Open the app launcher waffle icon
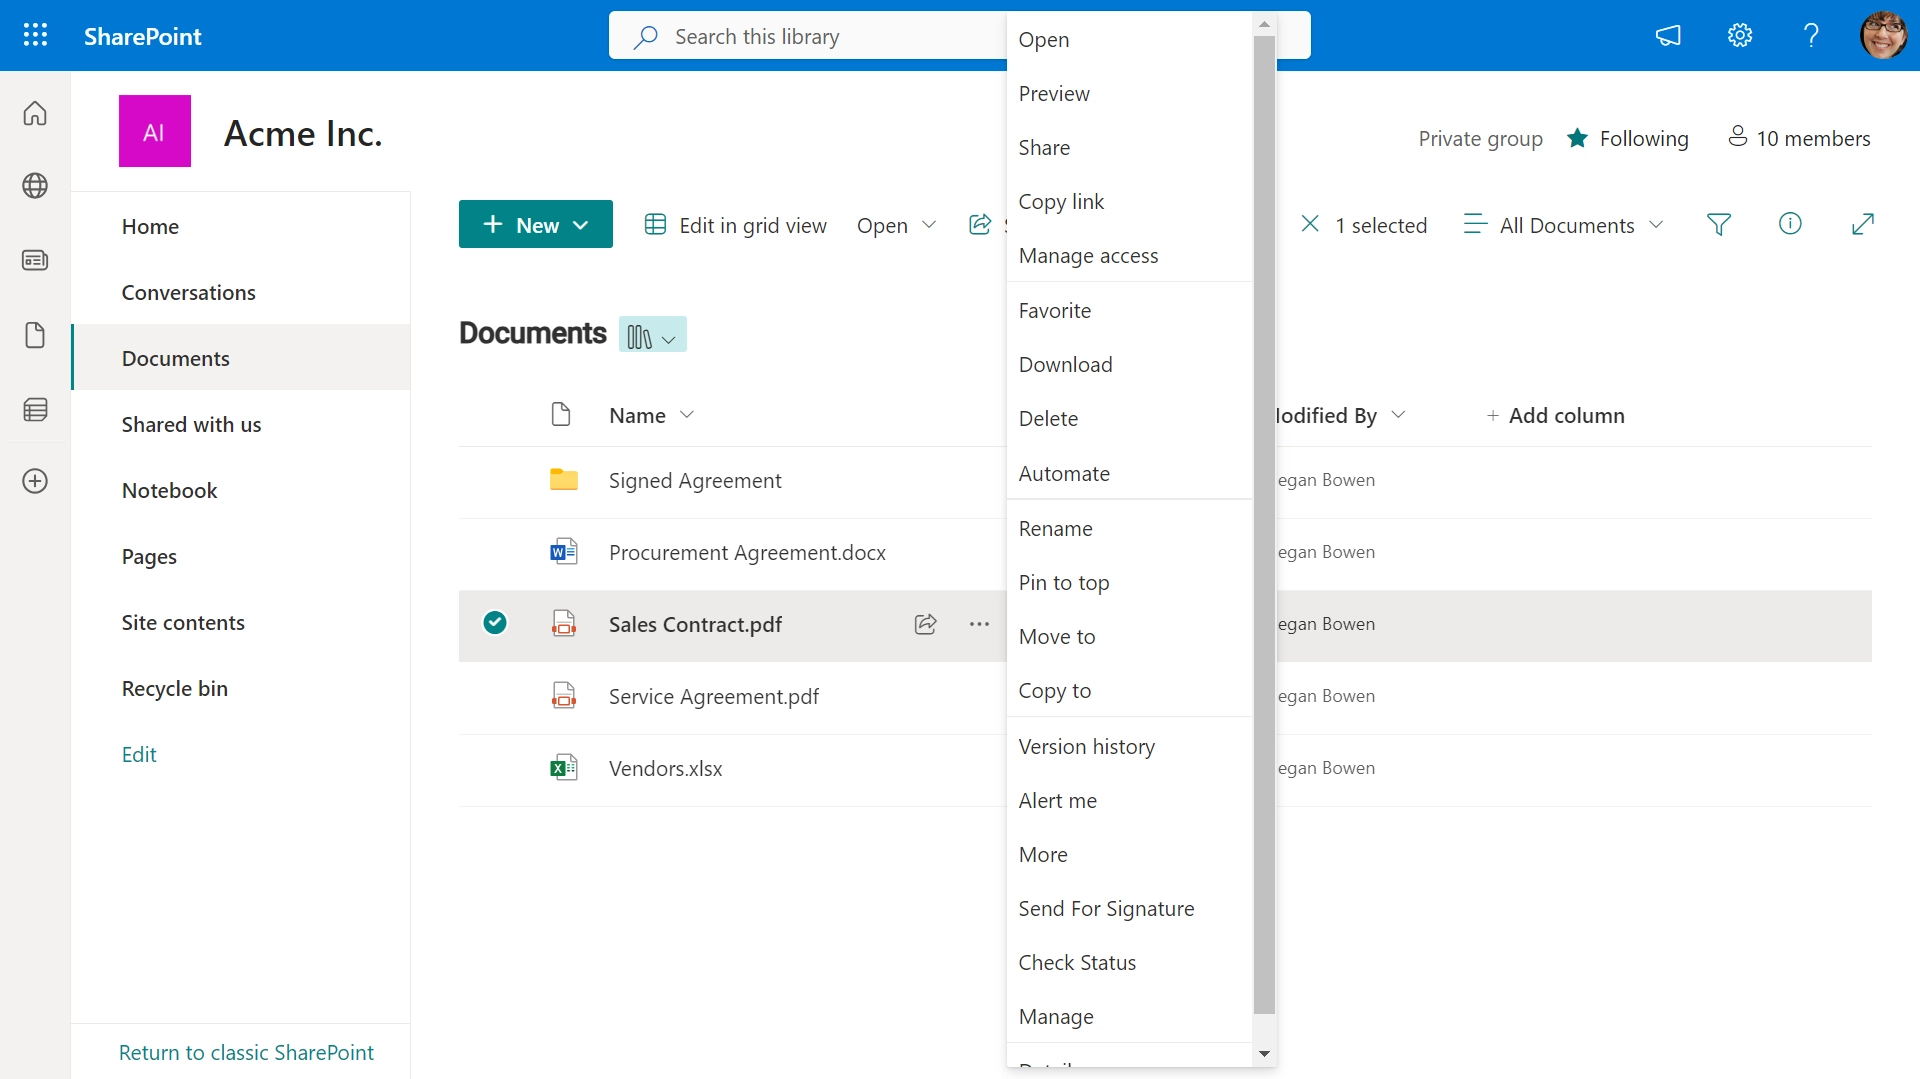 [x=35, y=36]
